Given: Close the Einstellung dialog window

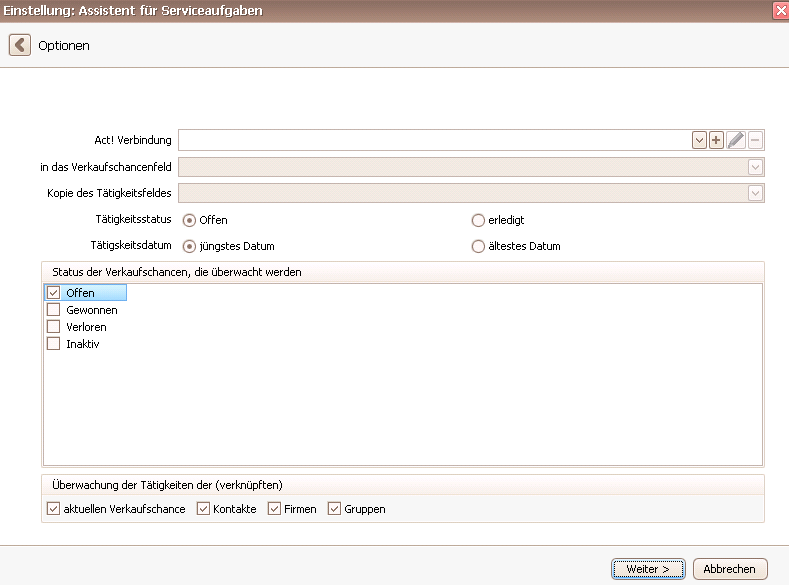Looking at the screenshot, I should coord(781,11).
